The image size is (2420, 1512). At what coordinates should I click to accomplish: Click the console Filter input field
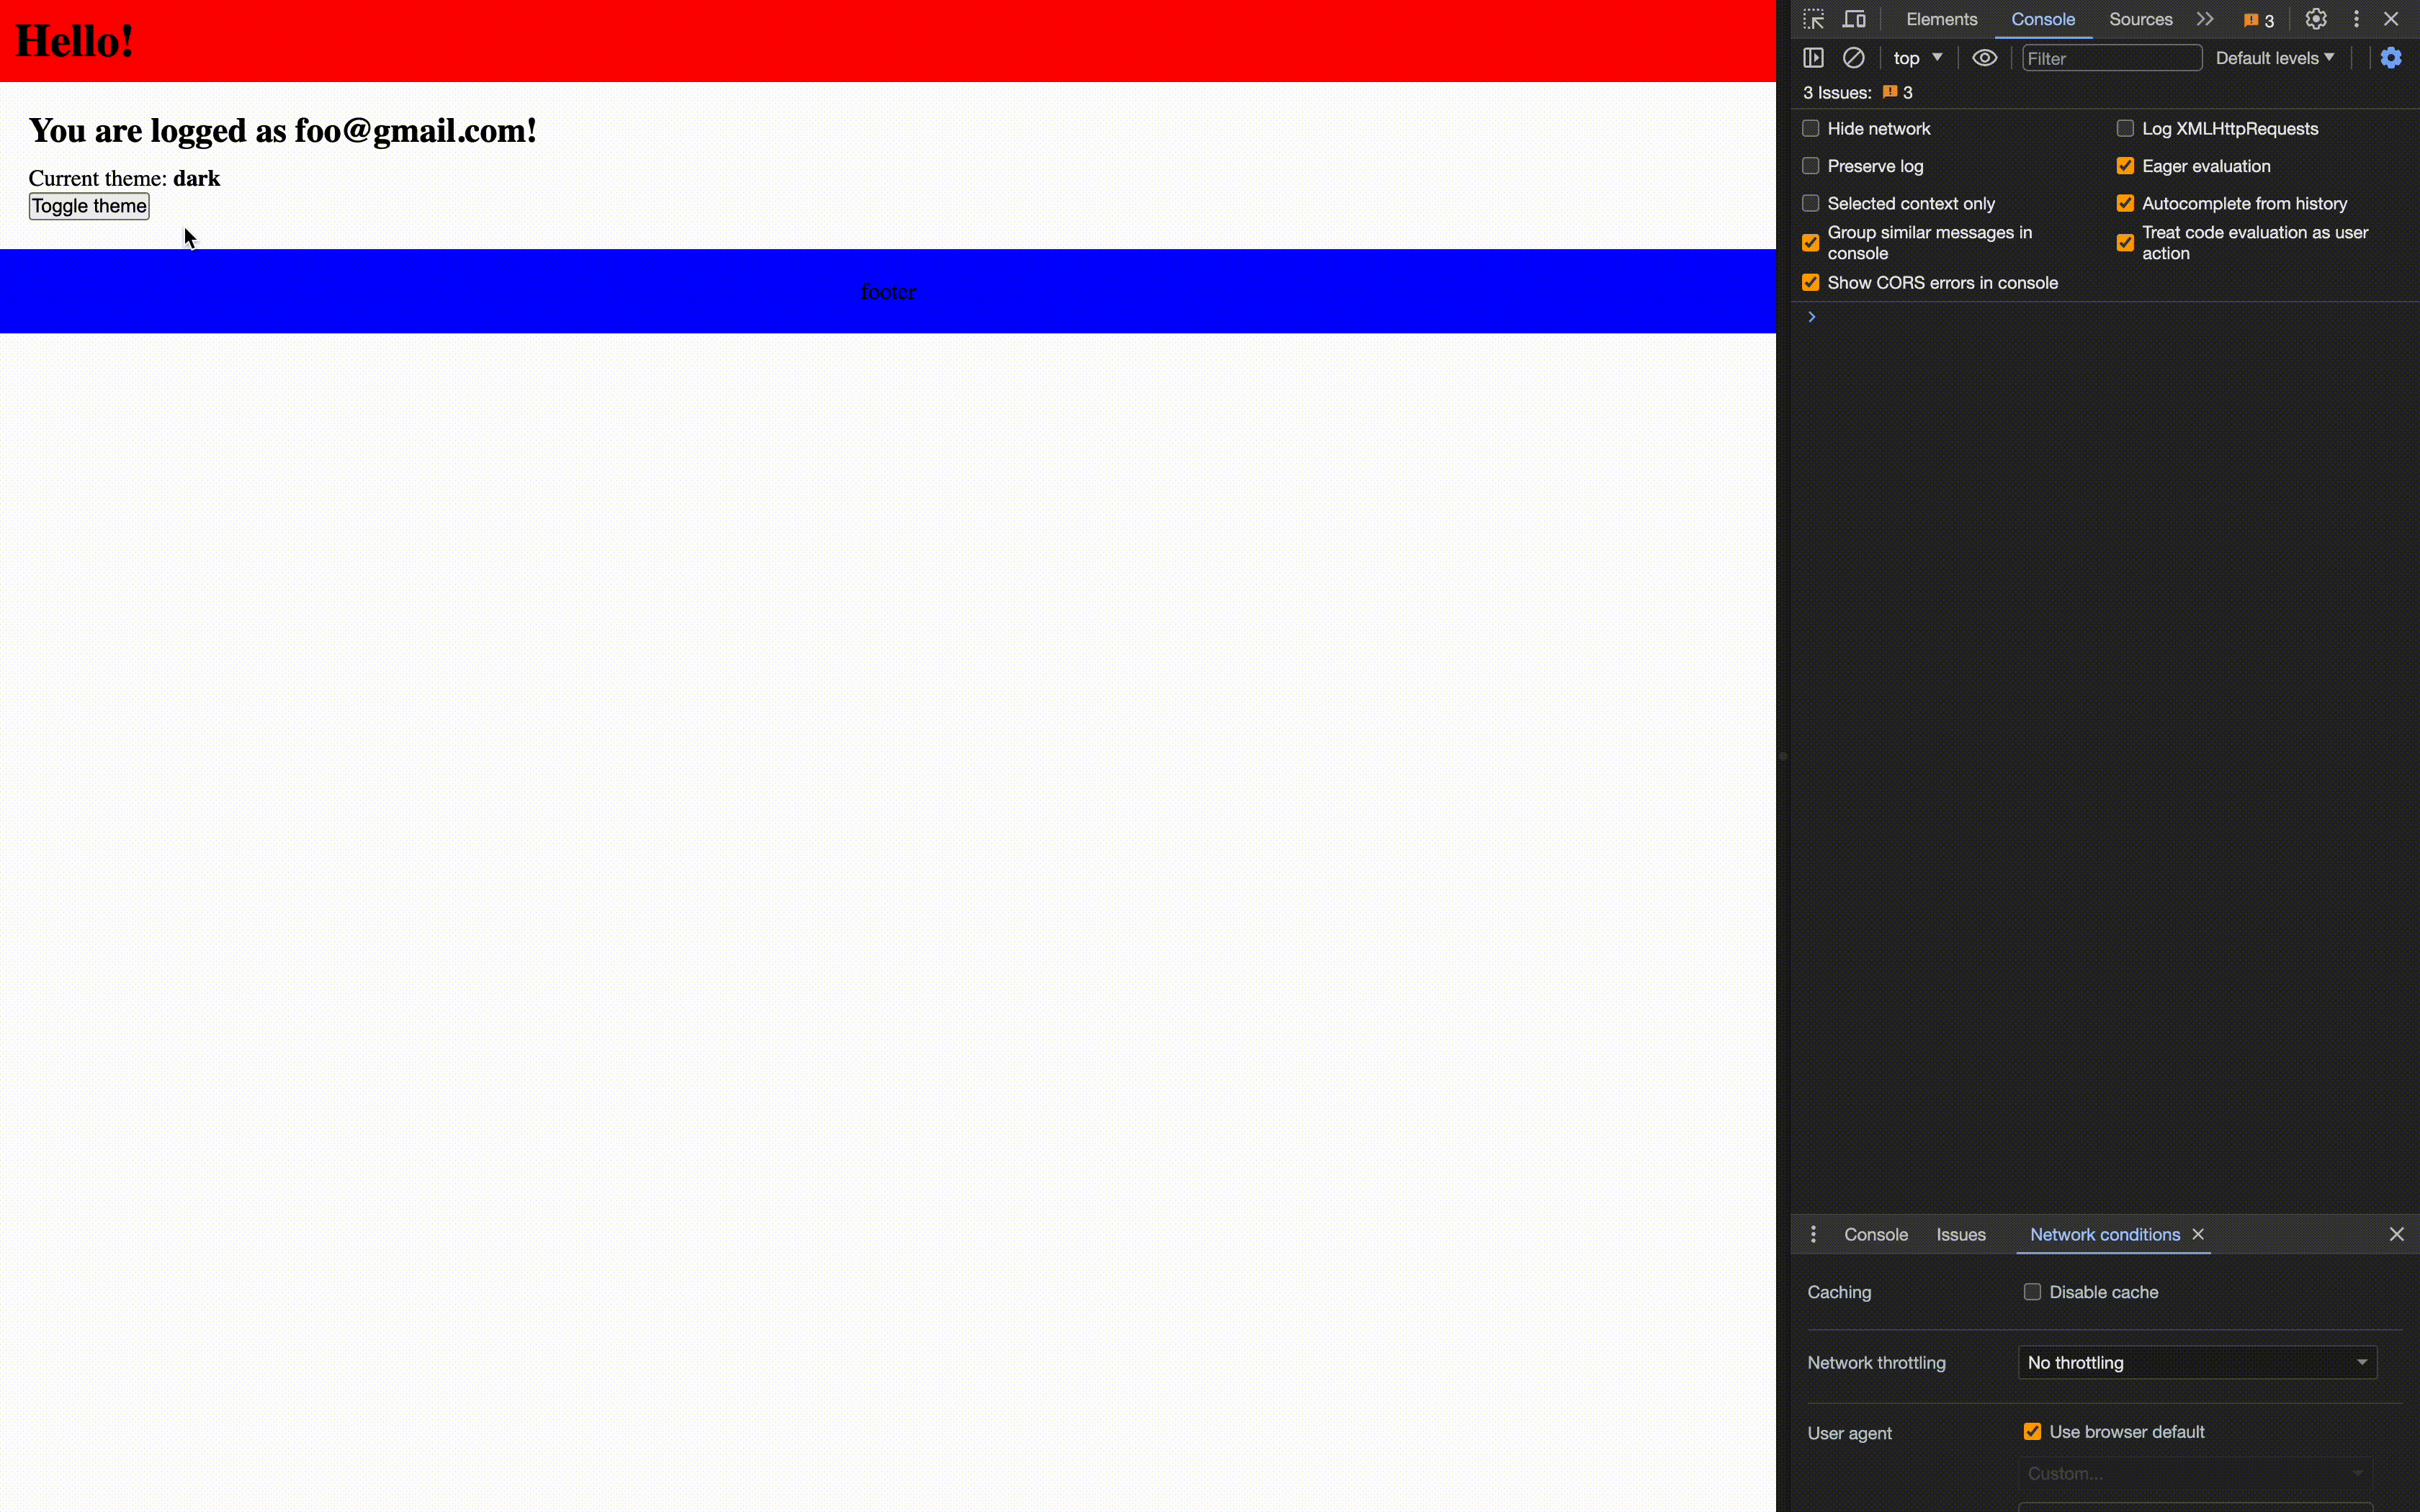coord(2110,58)
